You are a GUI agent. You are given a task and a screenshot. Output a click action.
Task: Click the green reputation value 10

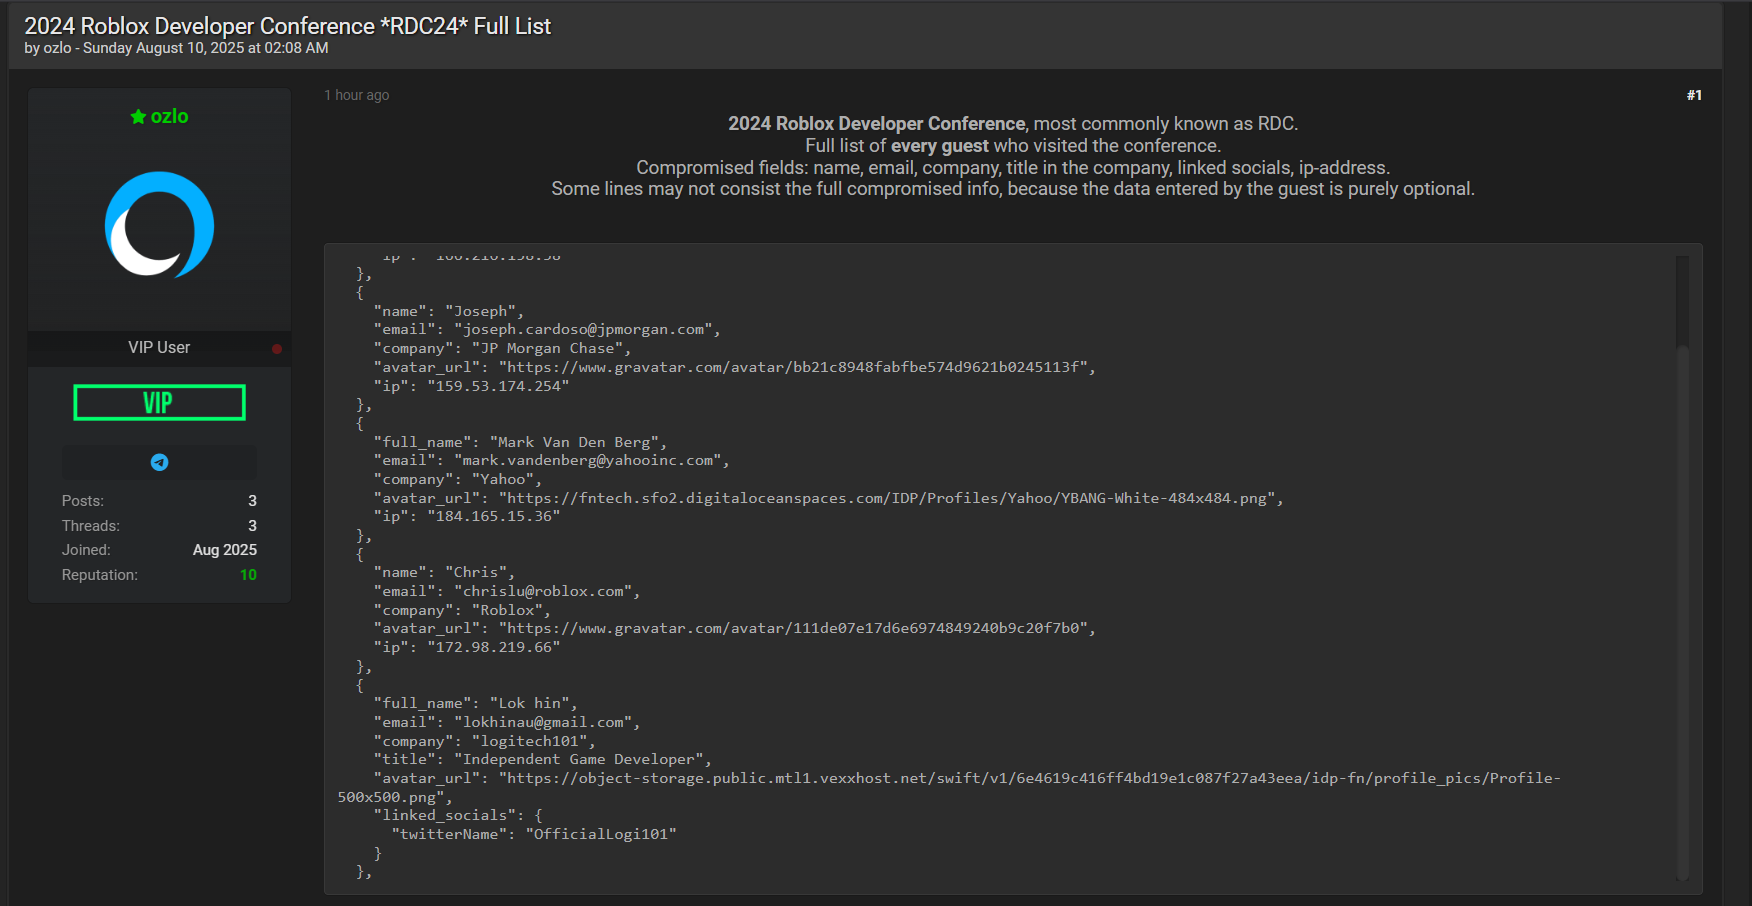tap(248, 575)
